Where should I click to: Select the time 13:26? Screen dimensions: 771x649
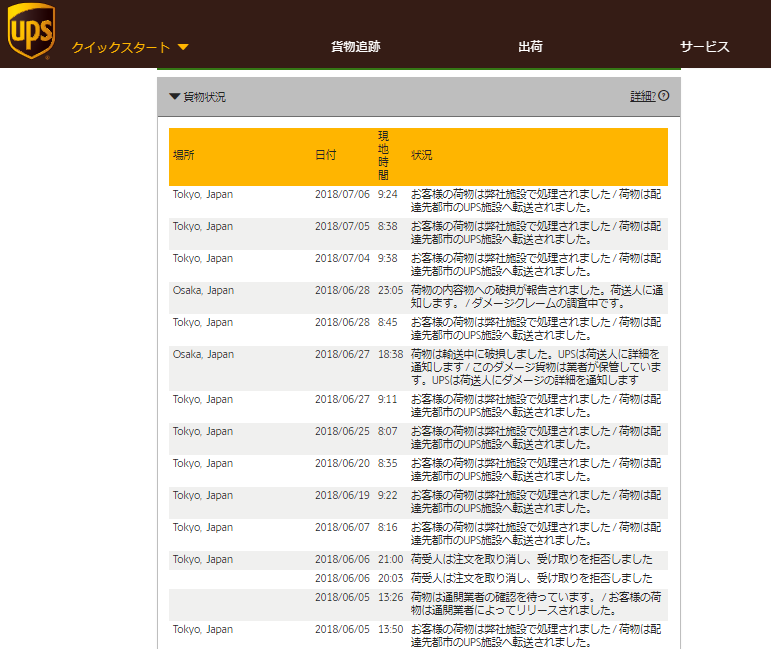[390, 597]
